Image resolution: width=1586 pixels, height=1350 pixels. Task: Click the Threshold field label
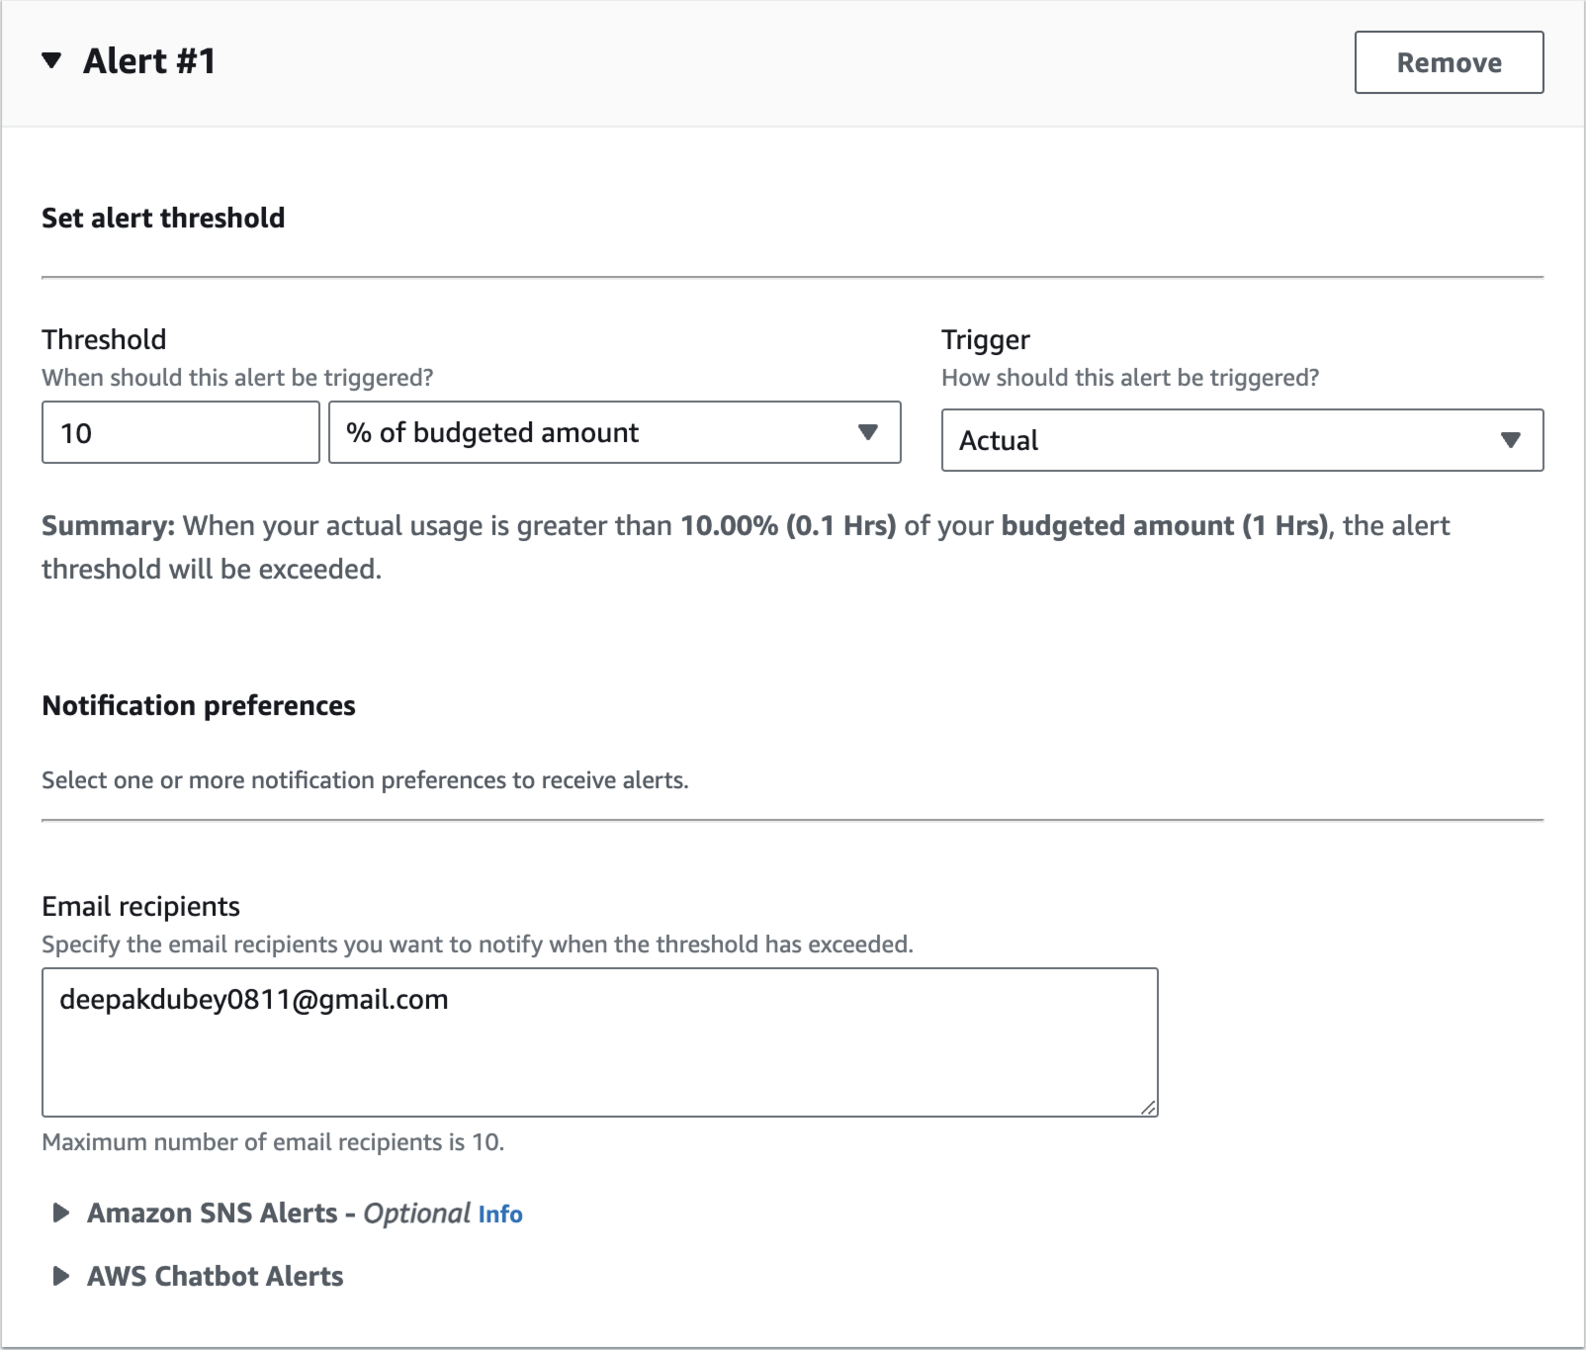(104, 339)
